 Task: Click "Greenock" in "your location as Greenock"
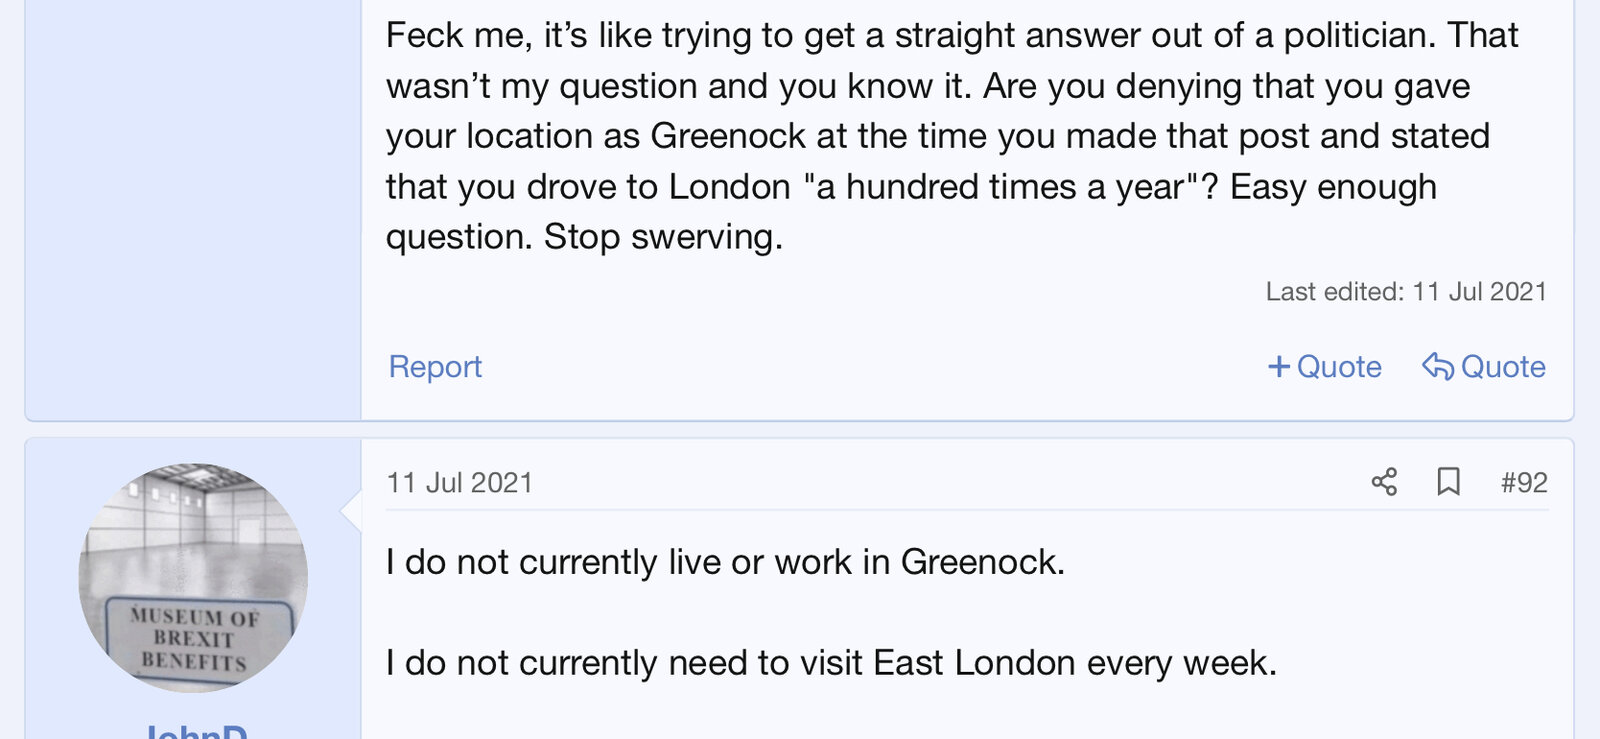(728, 136)
